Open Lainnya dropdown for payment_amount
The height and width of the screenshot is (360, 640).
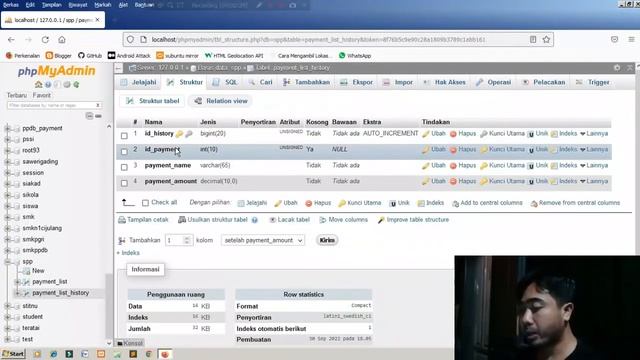[x=594, y=181]
